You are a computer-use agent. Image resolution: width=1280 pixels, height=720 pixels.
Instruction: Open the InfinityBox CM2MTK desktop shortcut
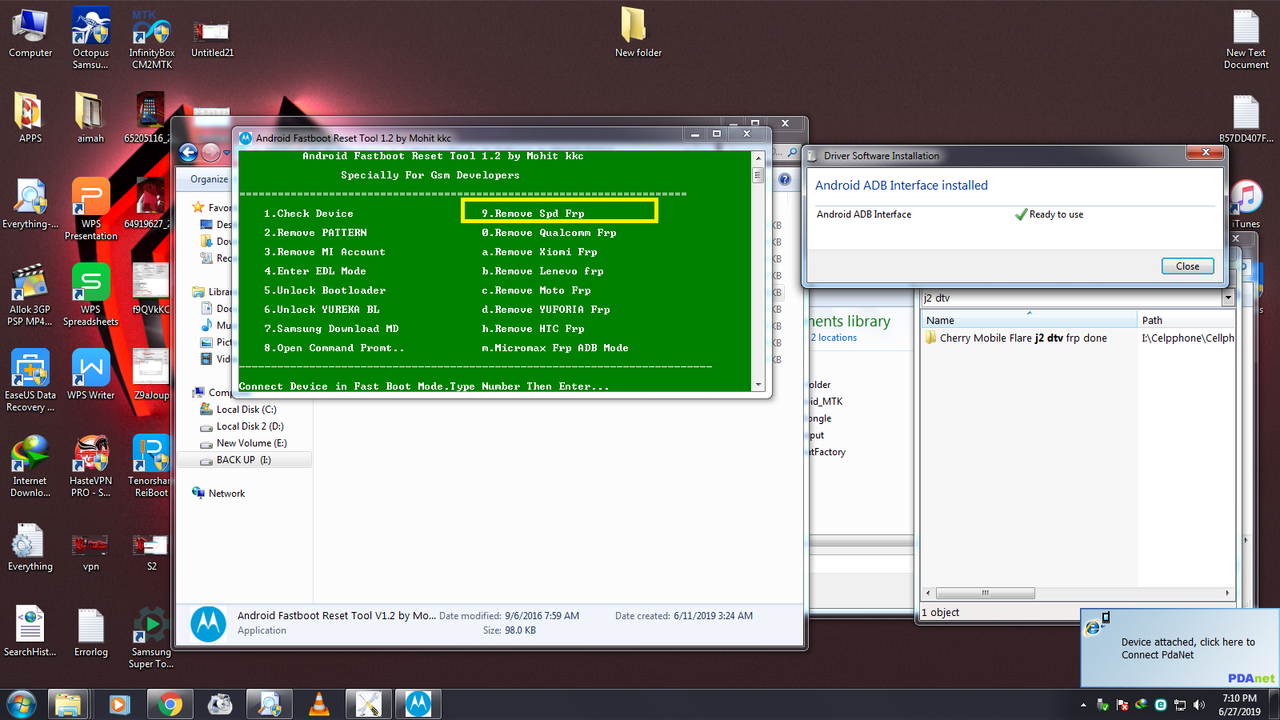[151, 38]
